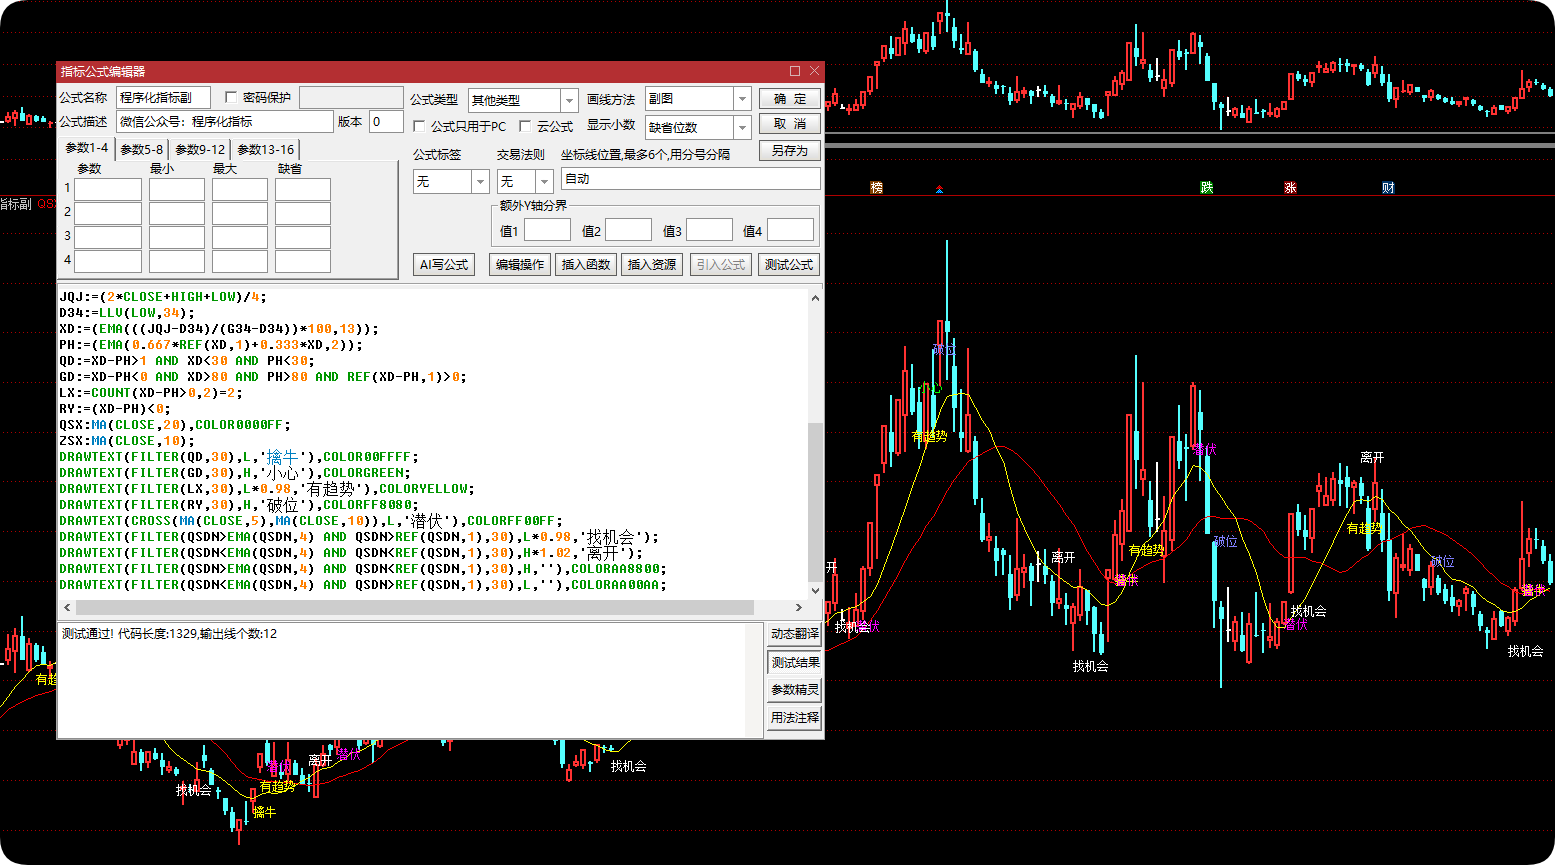Expand the 公式标签 dropdown
This screenshot has width=1555, height=865.
click(x=480, y=181)
